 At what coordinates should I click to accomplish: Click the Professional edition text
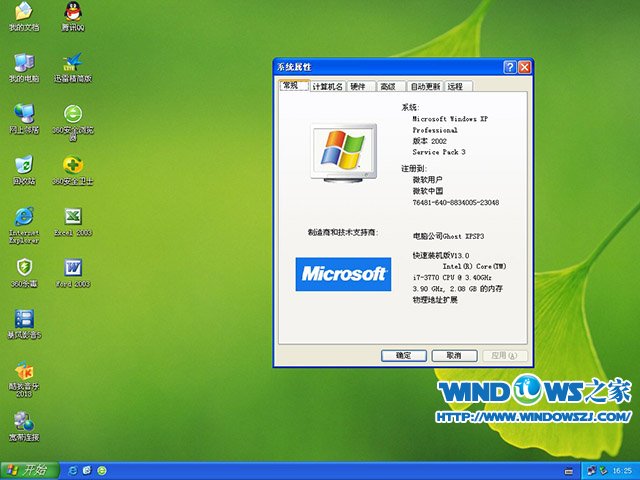point(435,130)
